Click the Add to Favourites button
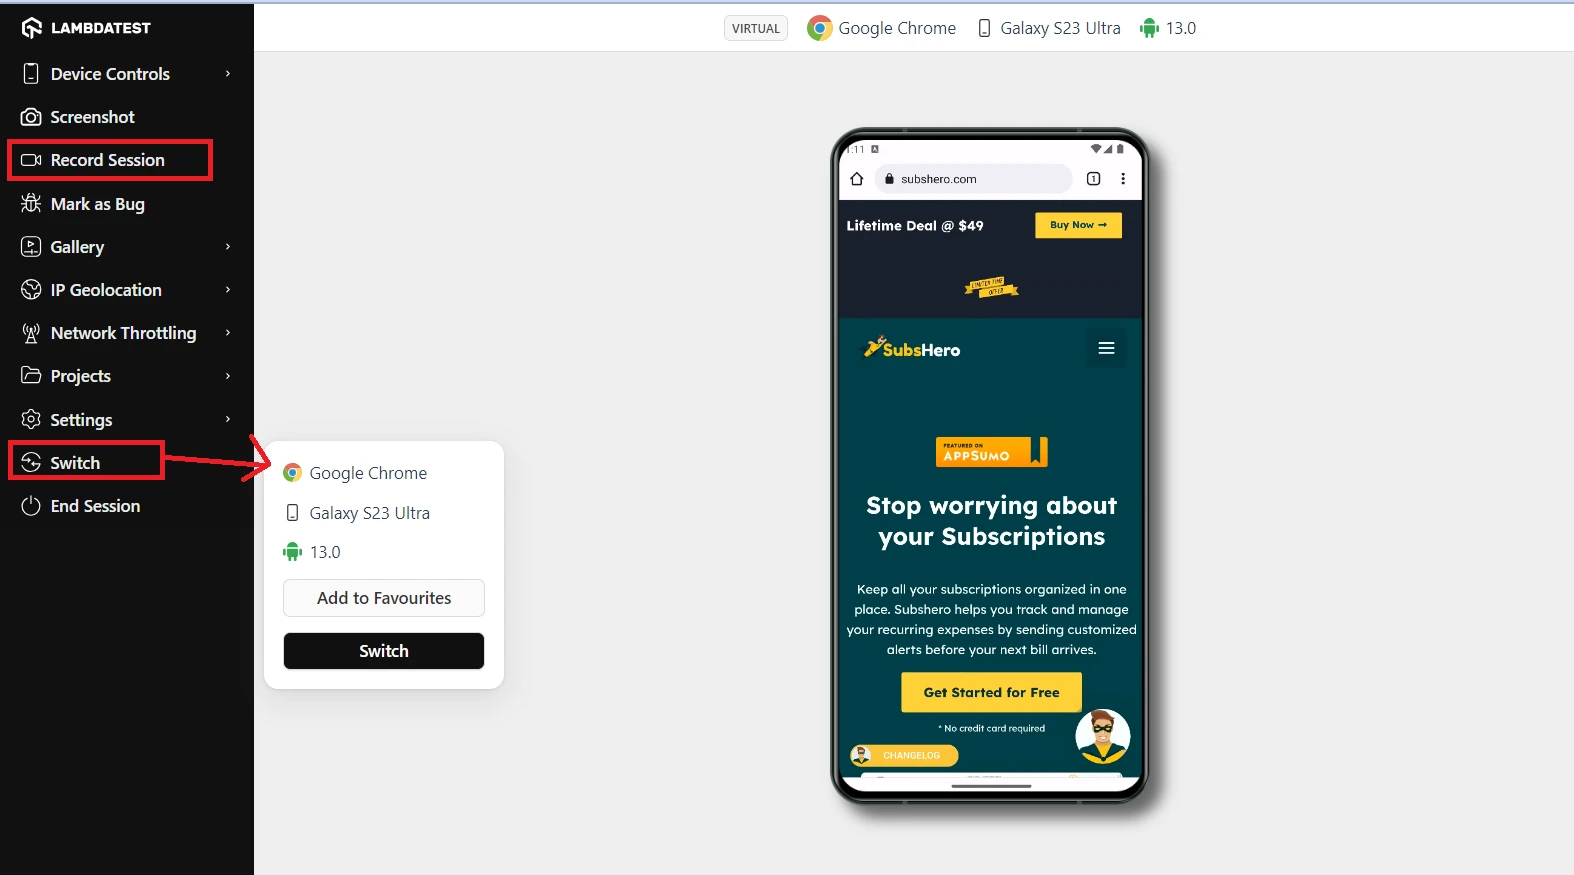This screenshot has height=875, width=1574. pyautogui.click(x=384, y=598)
